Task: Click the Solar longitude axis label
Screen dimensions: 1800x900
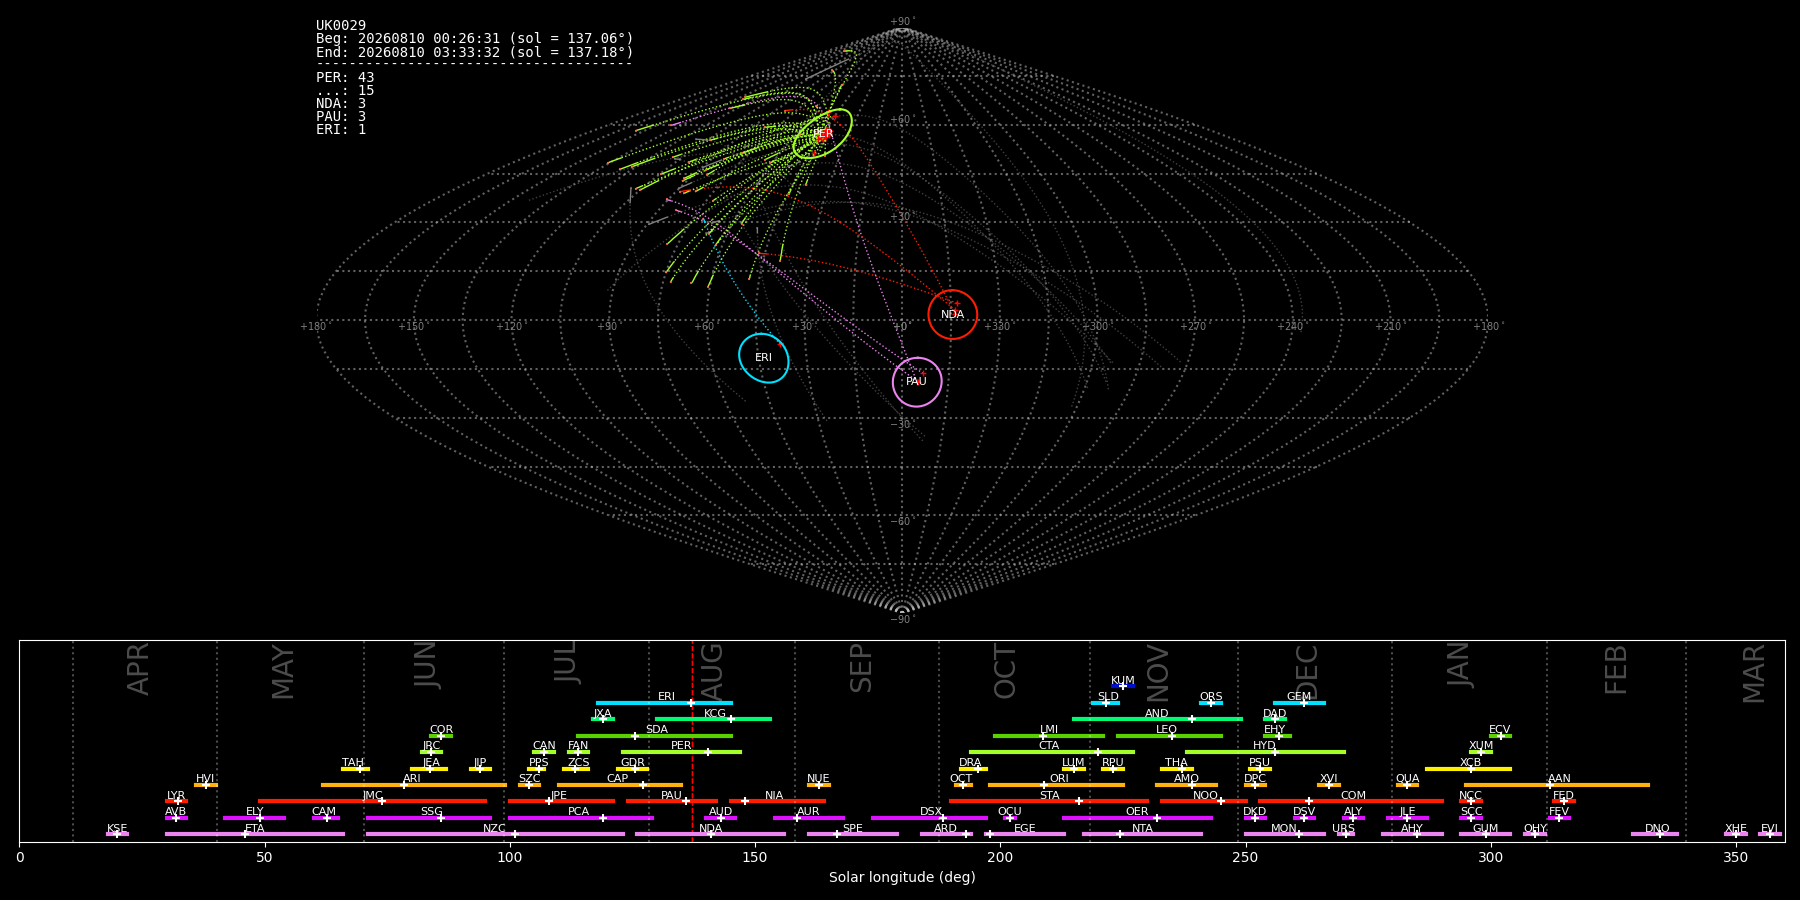Action: (x=902, y=877)
